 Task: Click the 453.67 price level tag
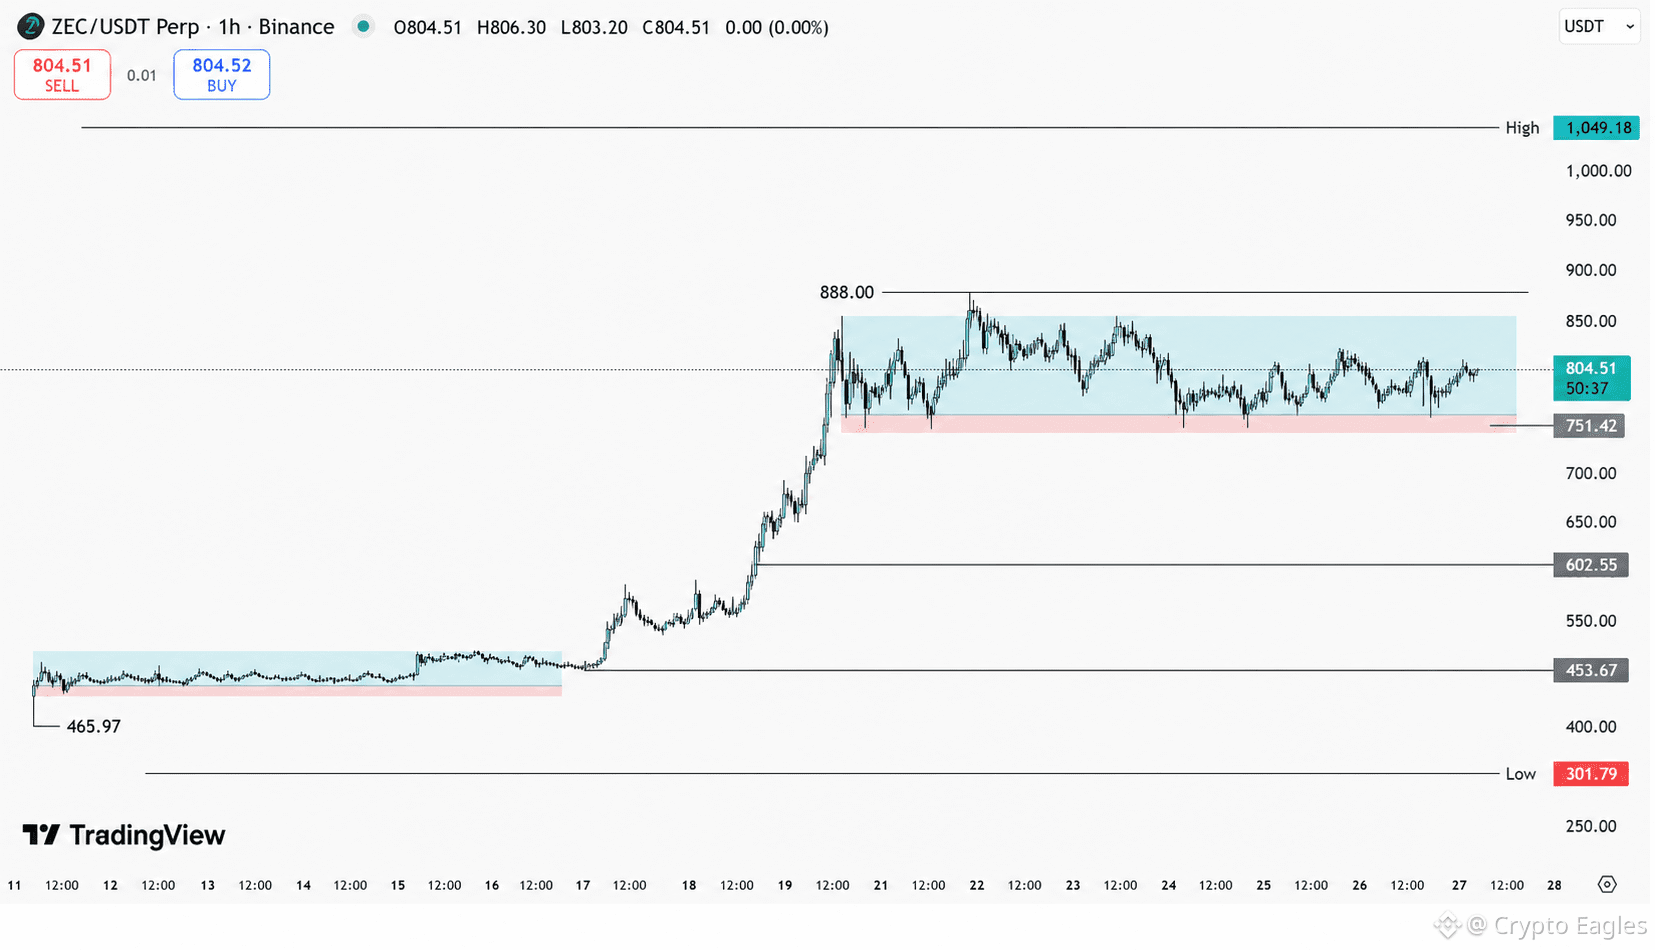click(x=1591, y=670)
